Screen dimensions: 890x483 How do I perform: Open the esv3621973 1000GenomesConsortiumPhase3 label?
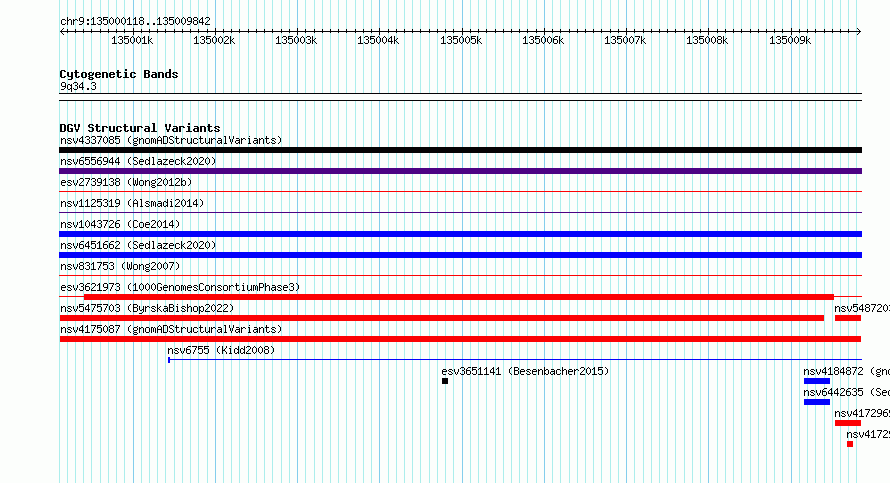180,287
